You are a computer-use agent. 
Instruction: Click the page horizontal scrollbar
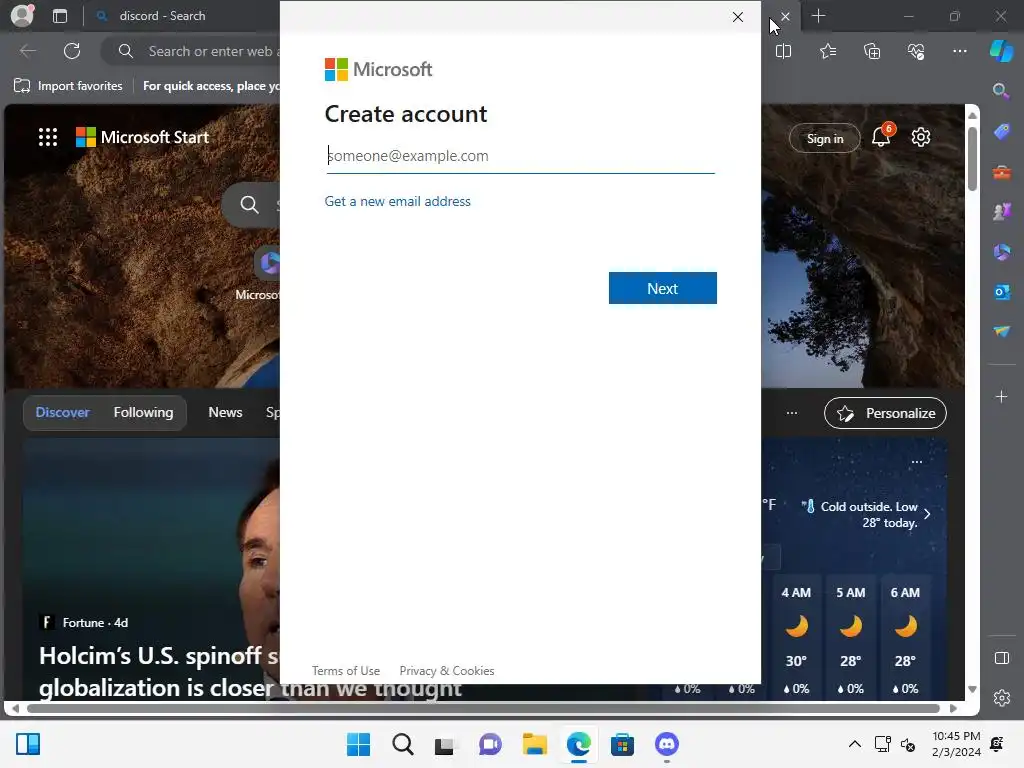tap(483, 708)
